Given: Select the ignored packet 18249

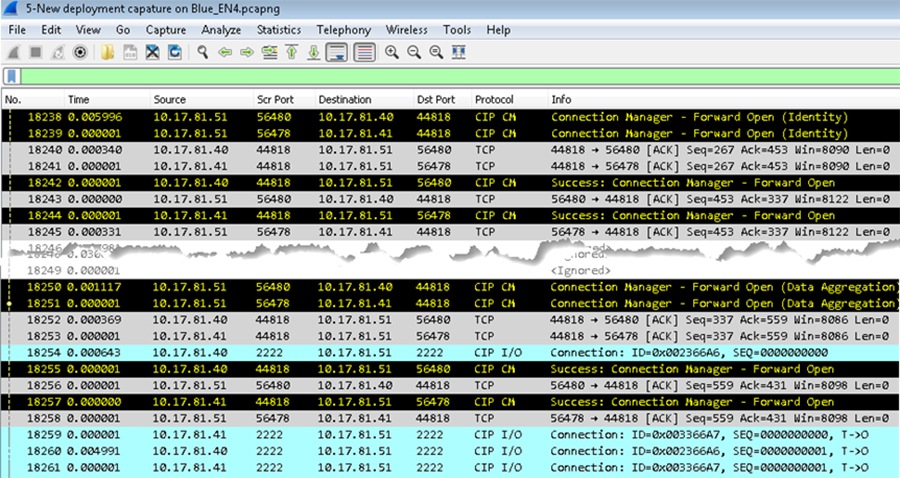Looking at the screenshot, I should (451, 271).
